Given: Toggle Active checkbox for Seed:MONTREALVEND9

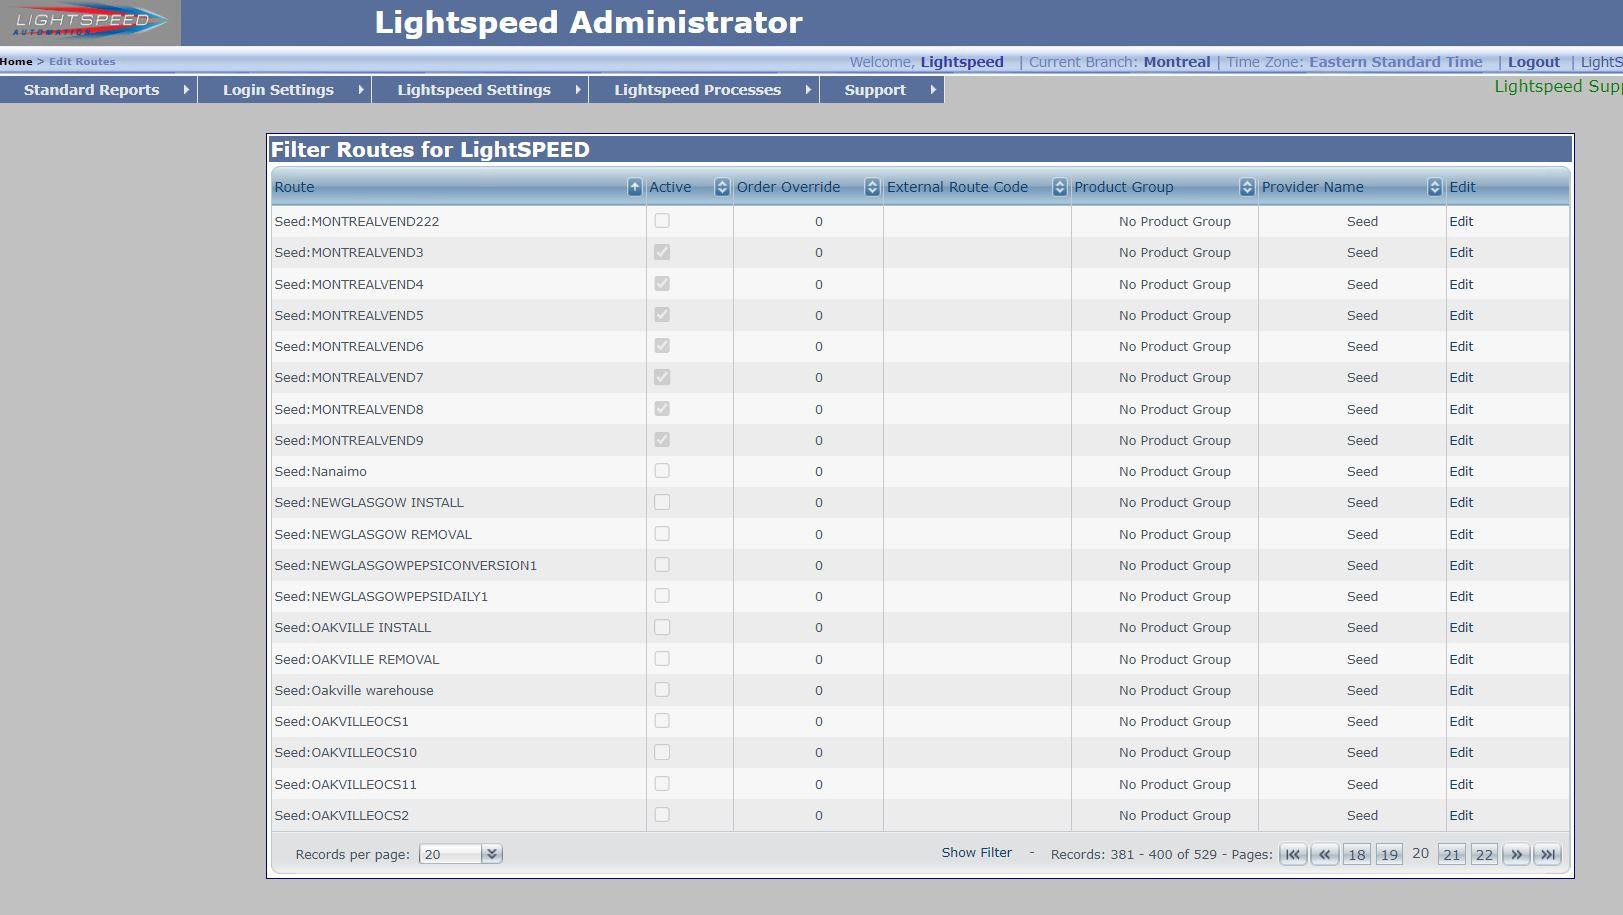Looking at the screenshot, I should 662,440.
